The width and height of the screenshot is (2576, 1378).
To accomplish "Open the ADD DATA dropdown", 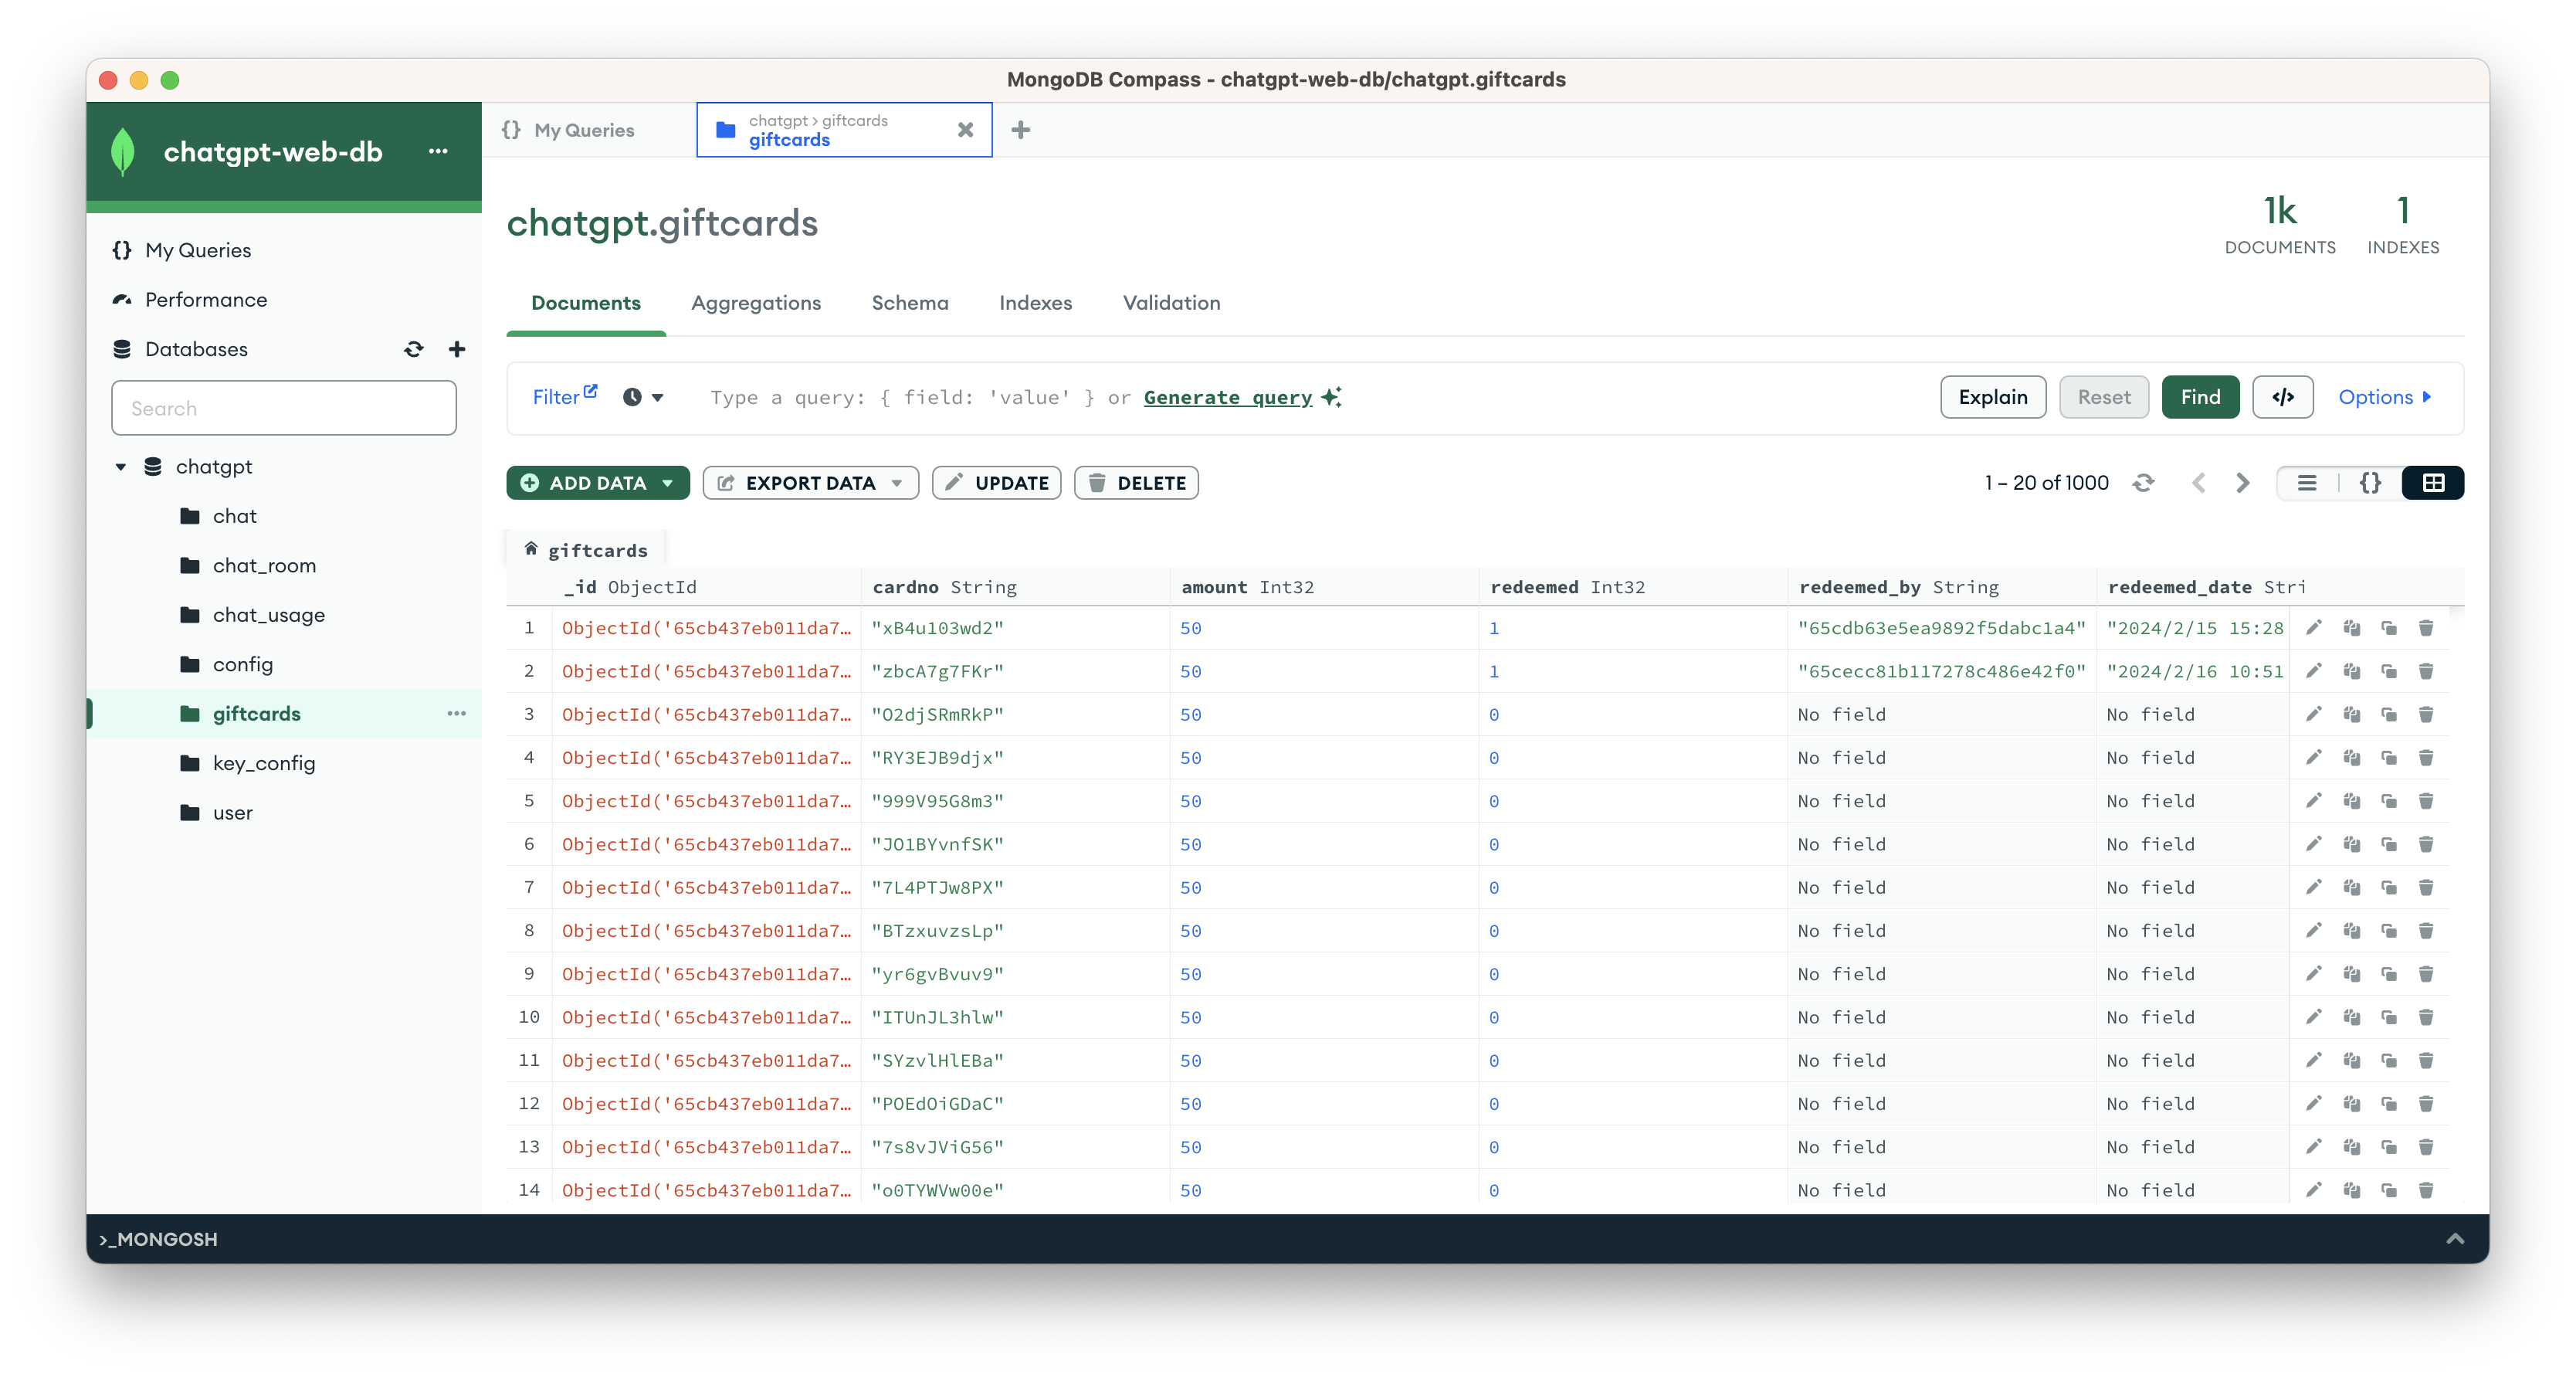I will 598,483.
